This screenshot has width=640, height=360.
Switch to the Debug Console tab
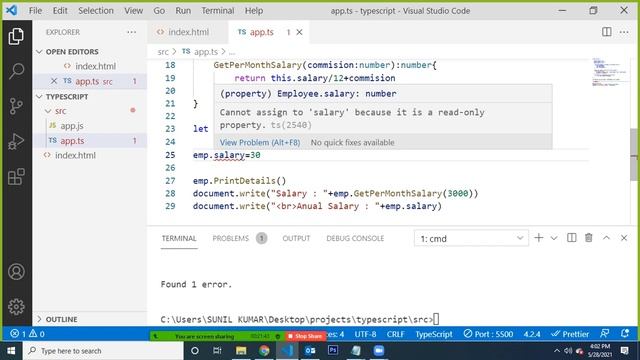(x=355, y=238)
